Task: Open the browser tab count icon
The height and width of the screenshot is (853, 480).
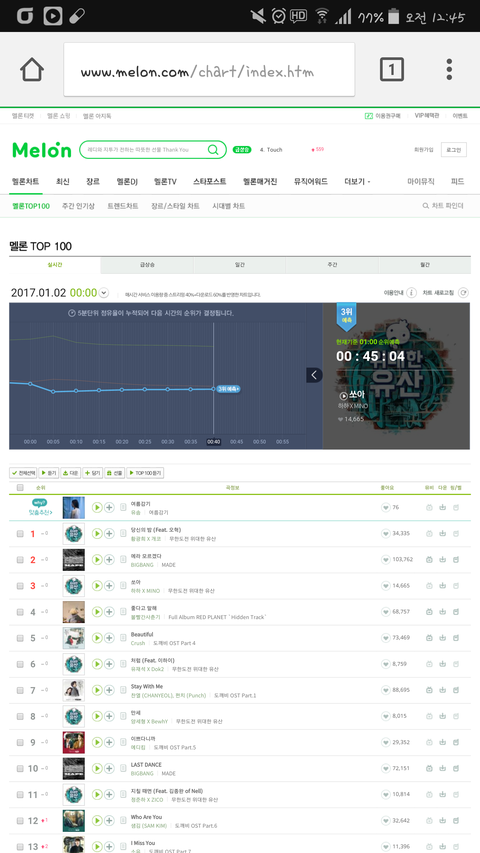Action: coord(392,70)
